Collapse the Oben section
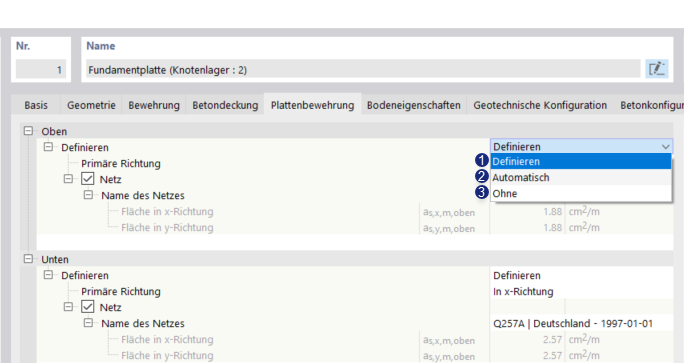684x363 pixels. tap(28, 131)
